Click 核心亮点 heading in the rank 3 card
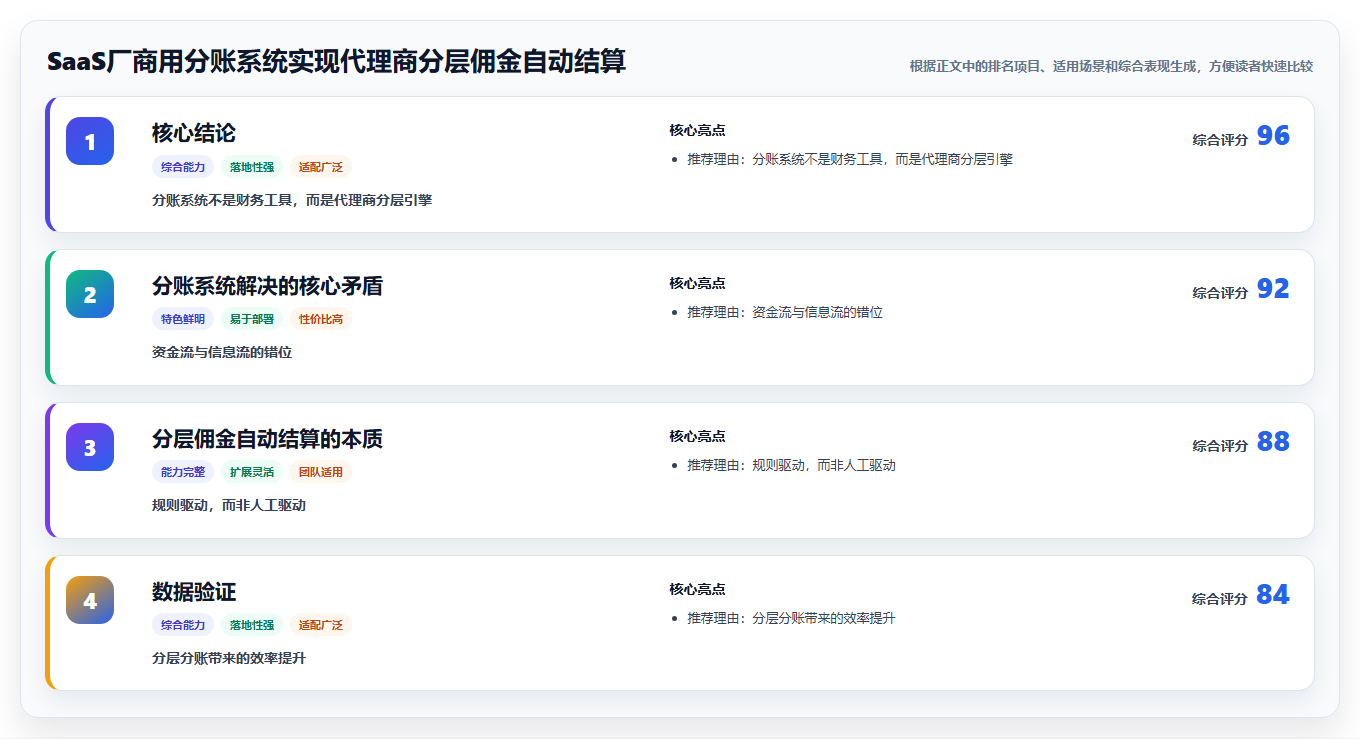 click(x=697, y=437)
